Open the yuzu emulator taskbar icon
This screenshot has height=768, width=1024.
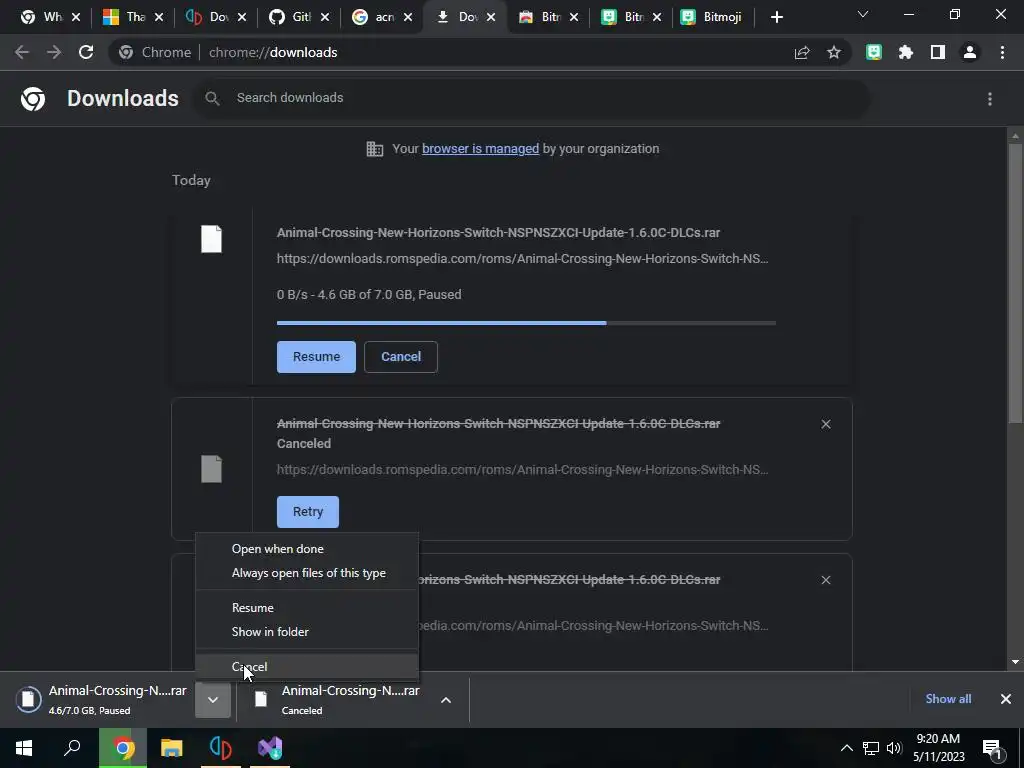(221, 748)
